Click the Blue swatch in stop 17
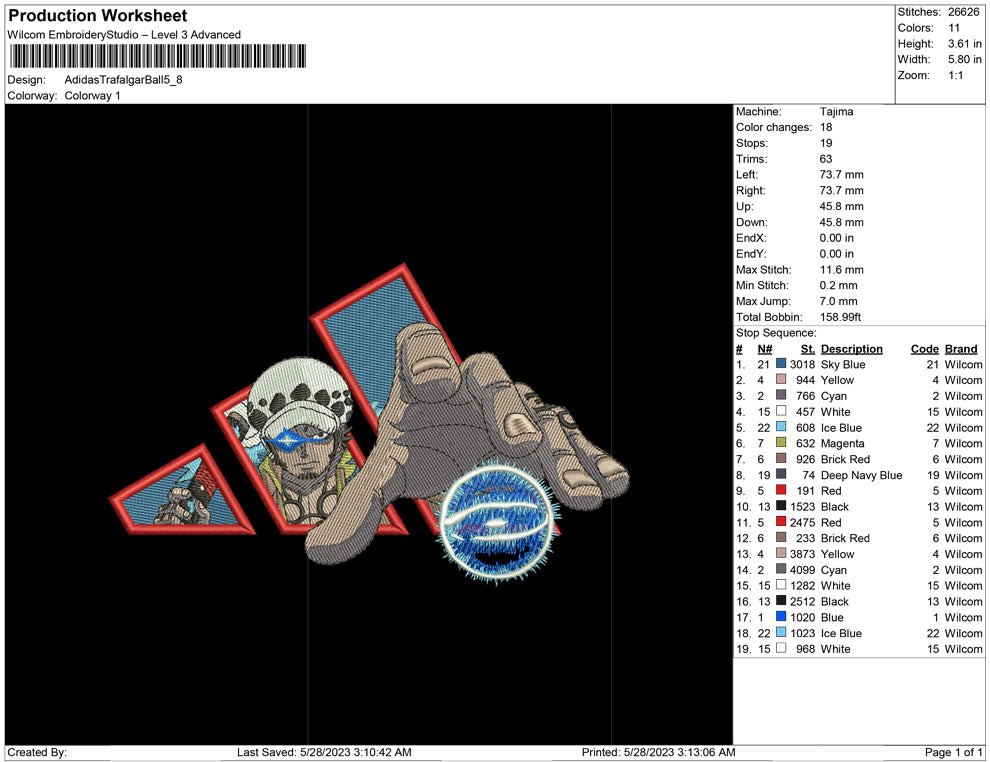 pyautogui.click(x=781, y=616)
